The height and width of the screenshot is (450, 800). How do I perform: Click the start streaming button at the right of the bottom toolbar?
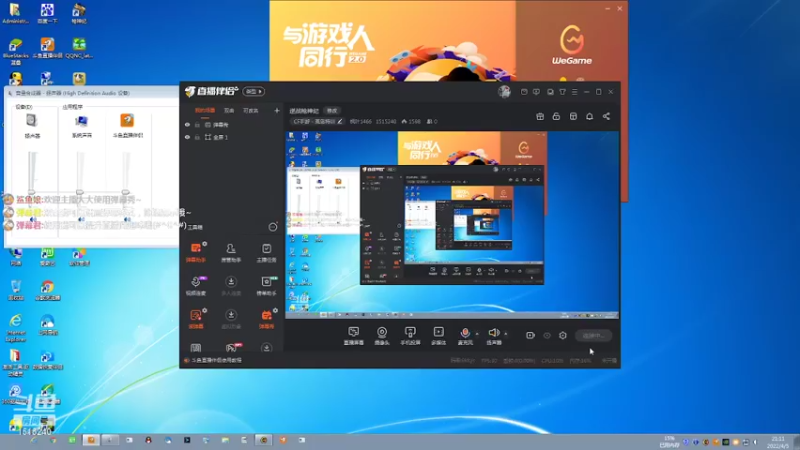tap(593, 335)
